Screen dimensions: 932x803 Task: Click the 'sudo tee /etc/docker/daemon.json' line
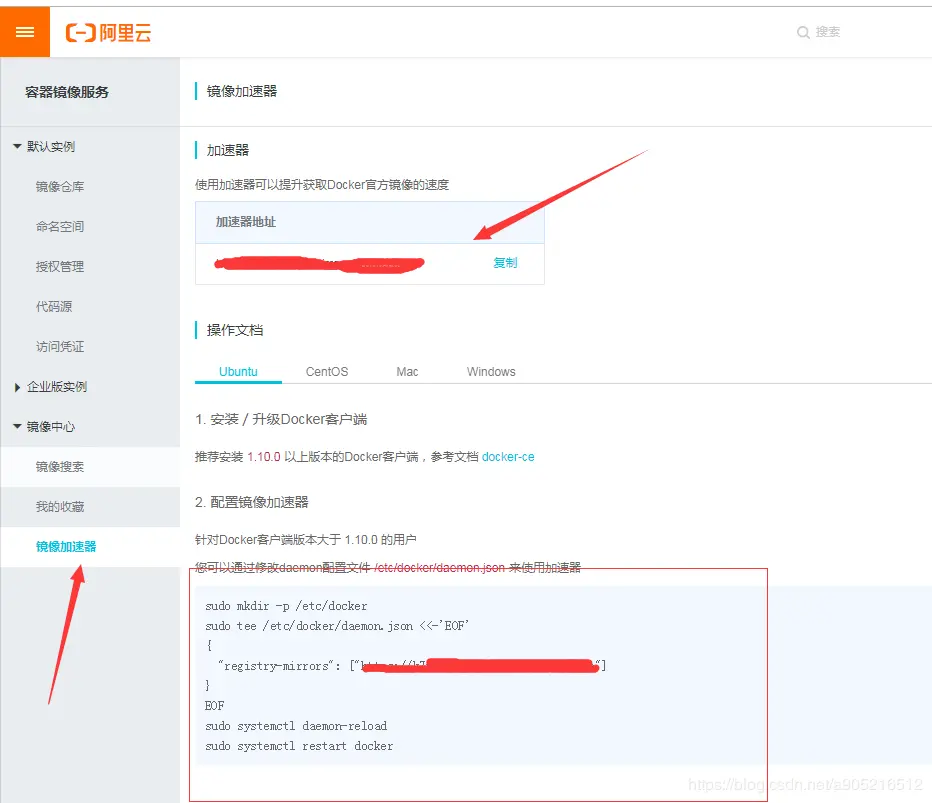pos(337,625)
